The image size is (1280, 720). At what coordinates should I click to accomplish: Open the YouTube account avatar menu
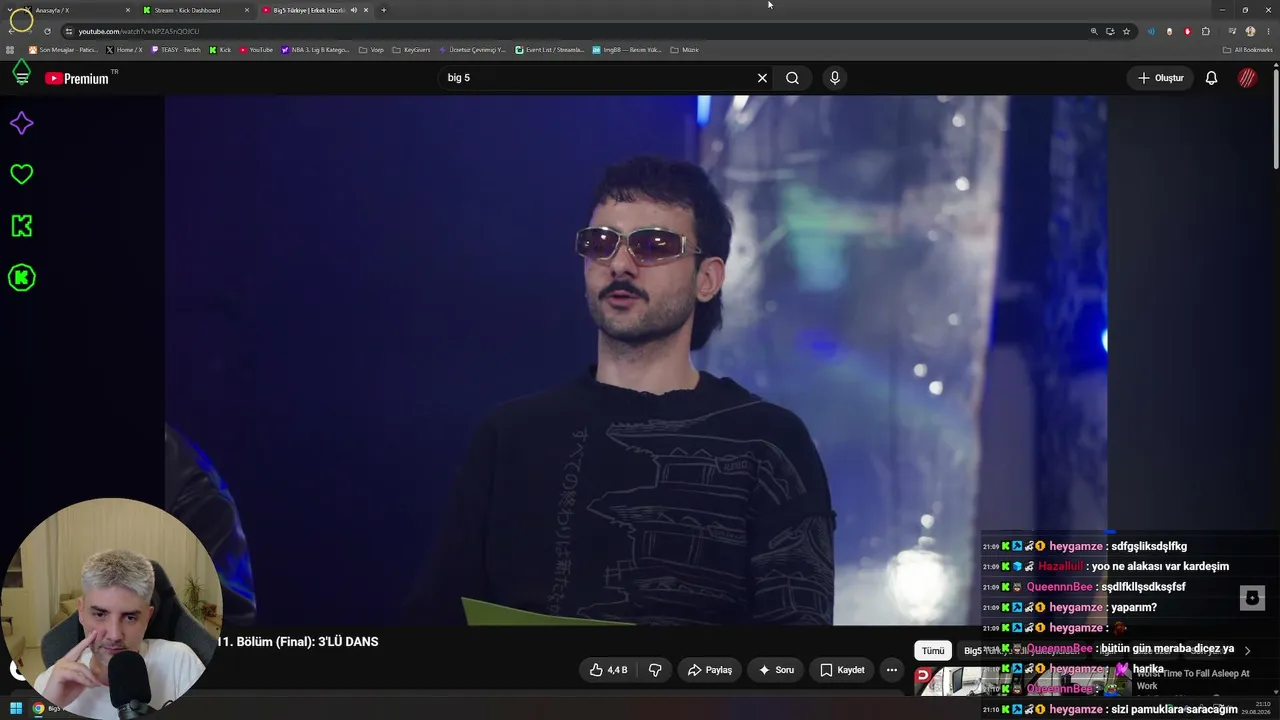click(1247, 78)
